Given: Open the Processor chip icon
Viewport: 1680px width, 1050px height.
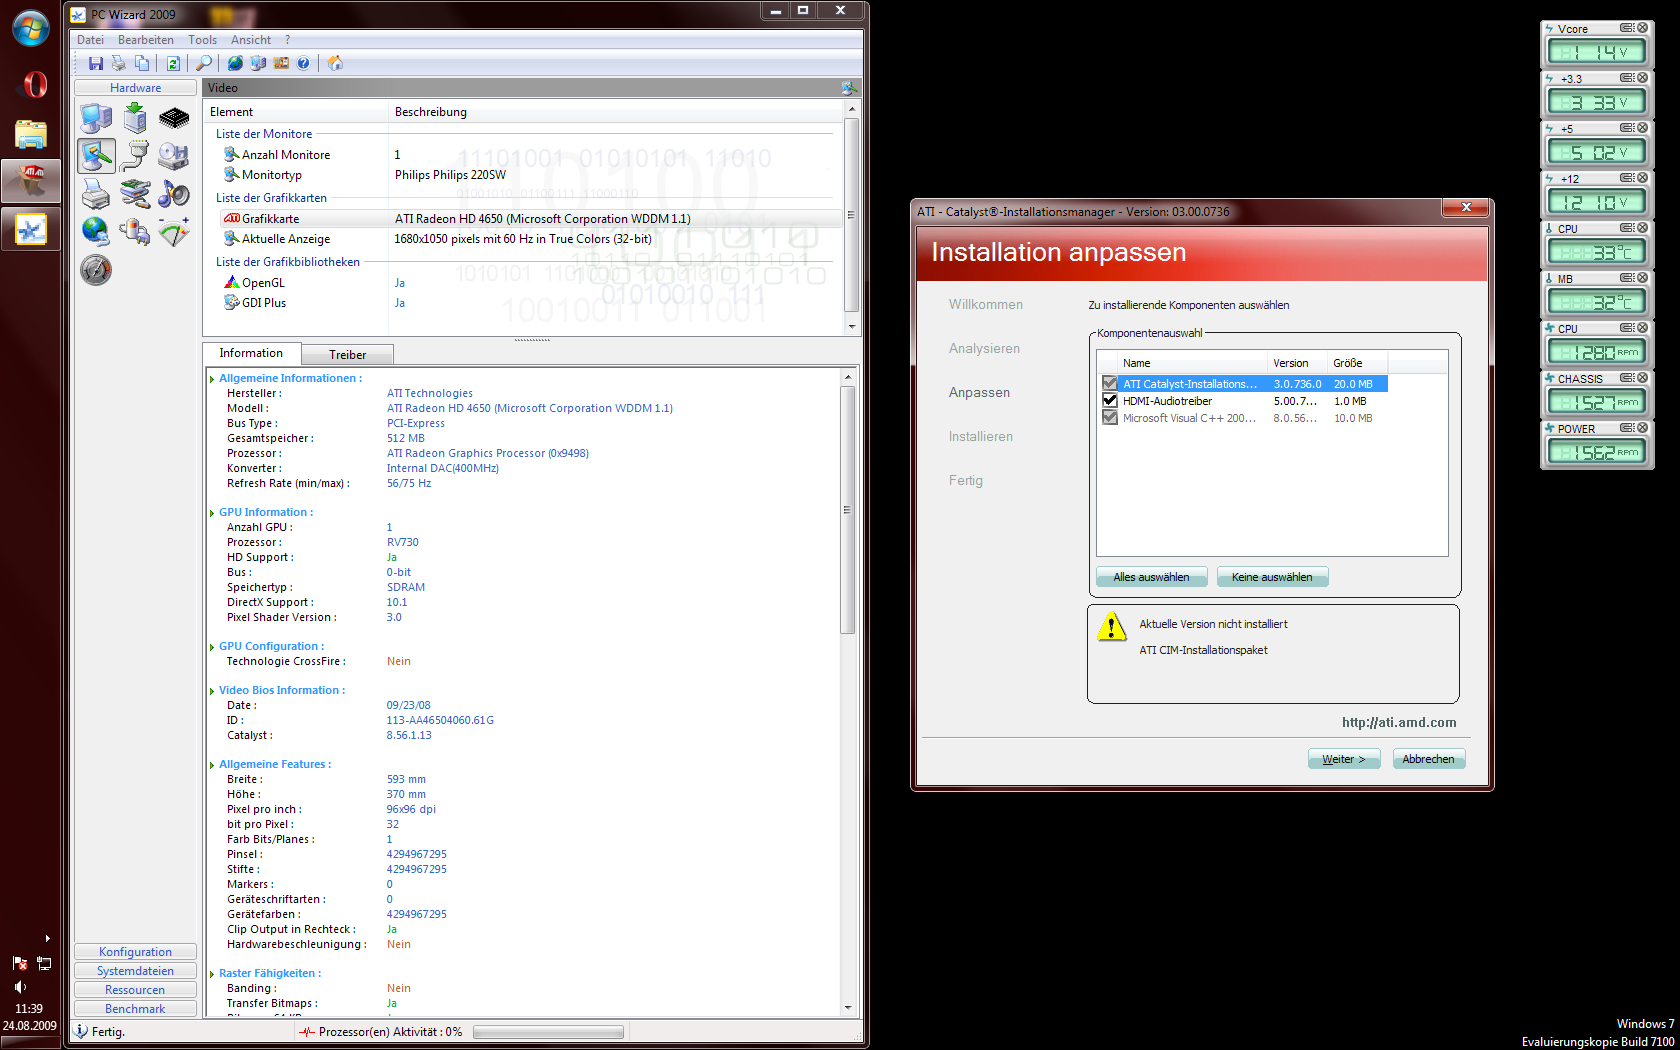Looking at the screenshot, I should [x=174, y=119].
